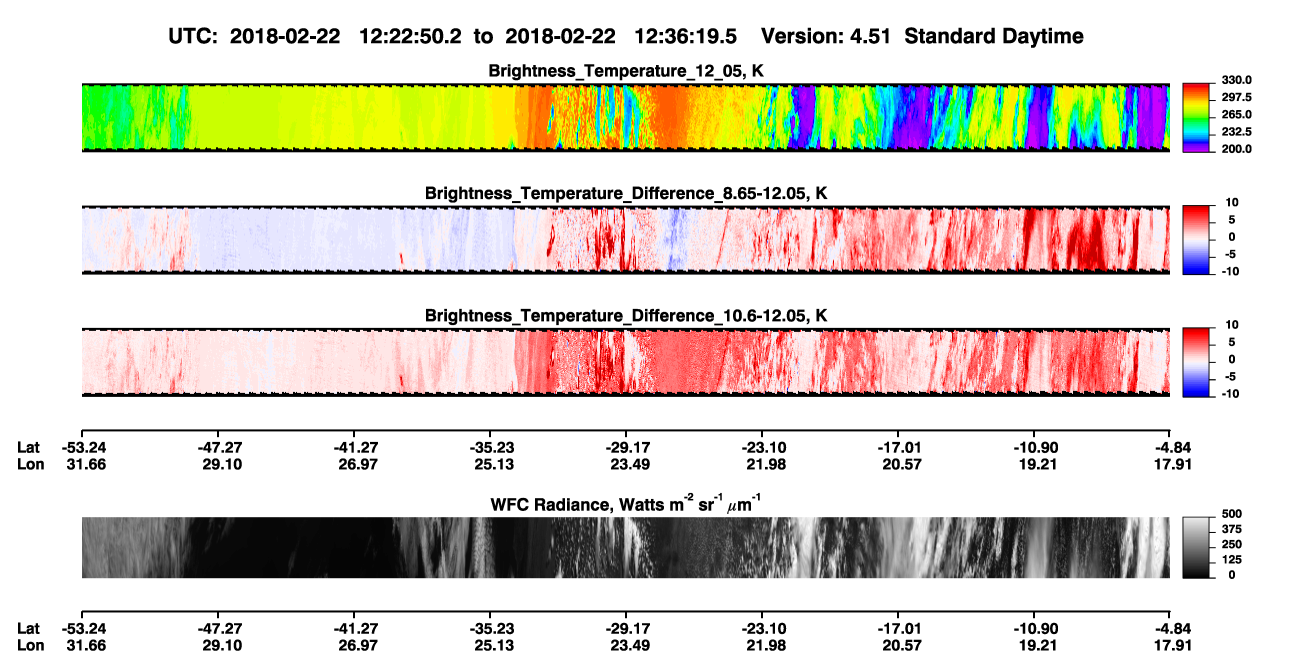Screen dimensions: 1300x667
Task: Click the 'UTC:' label in the header
Action: click(x=196, y=37)
